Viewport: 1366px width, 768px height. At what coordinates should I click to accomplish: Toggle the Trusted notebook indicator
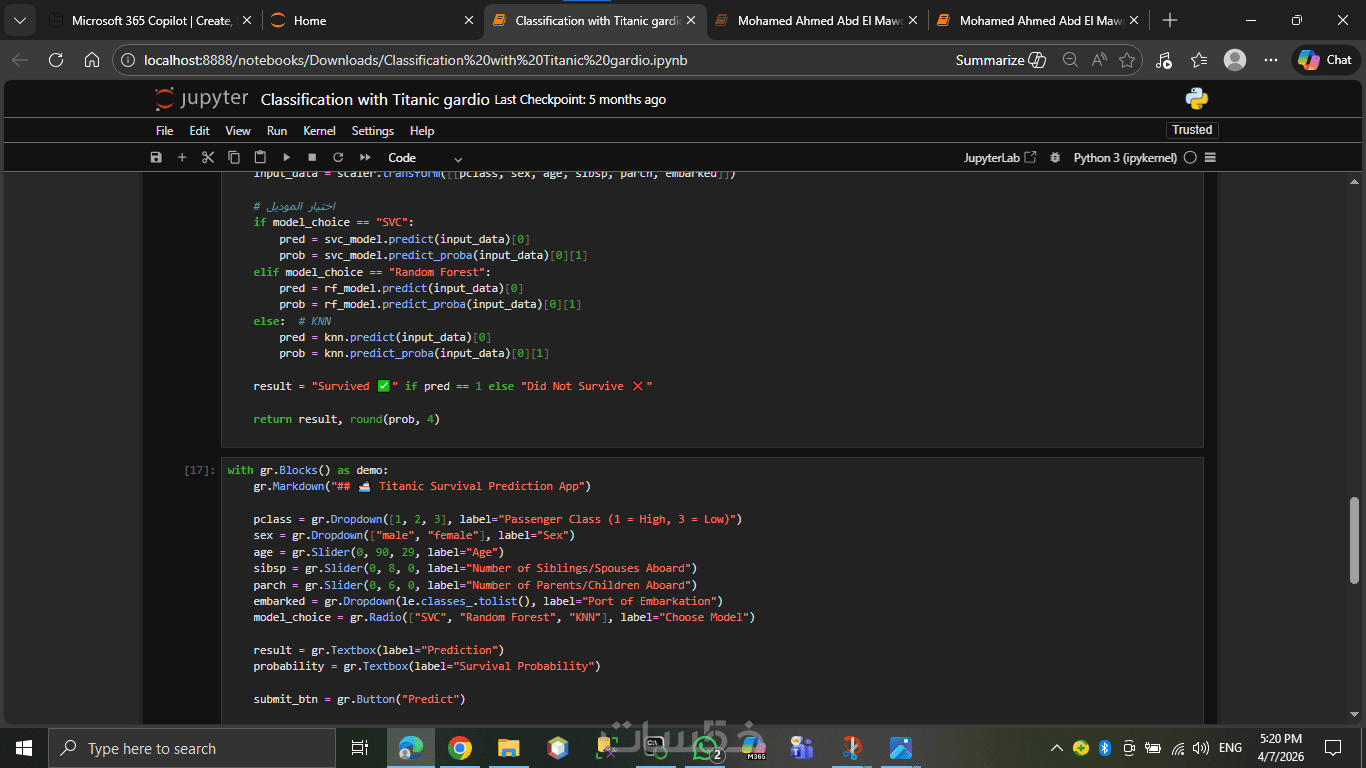pyautogui.click(x=1192, y=130)
